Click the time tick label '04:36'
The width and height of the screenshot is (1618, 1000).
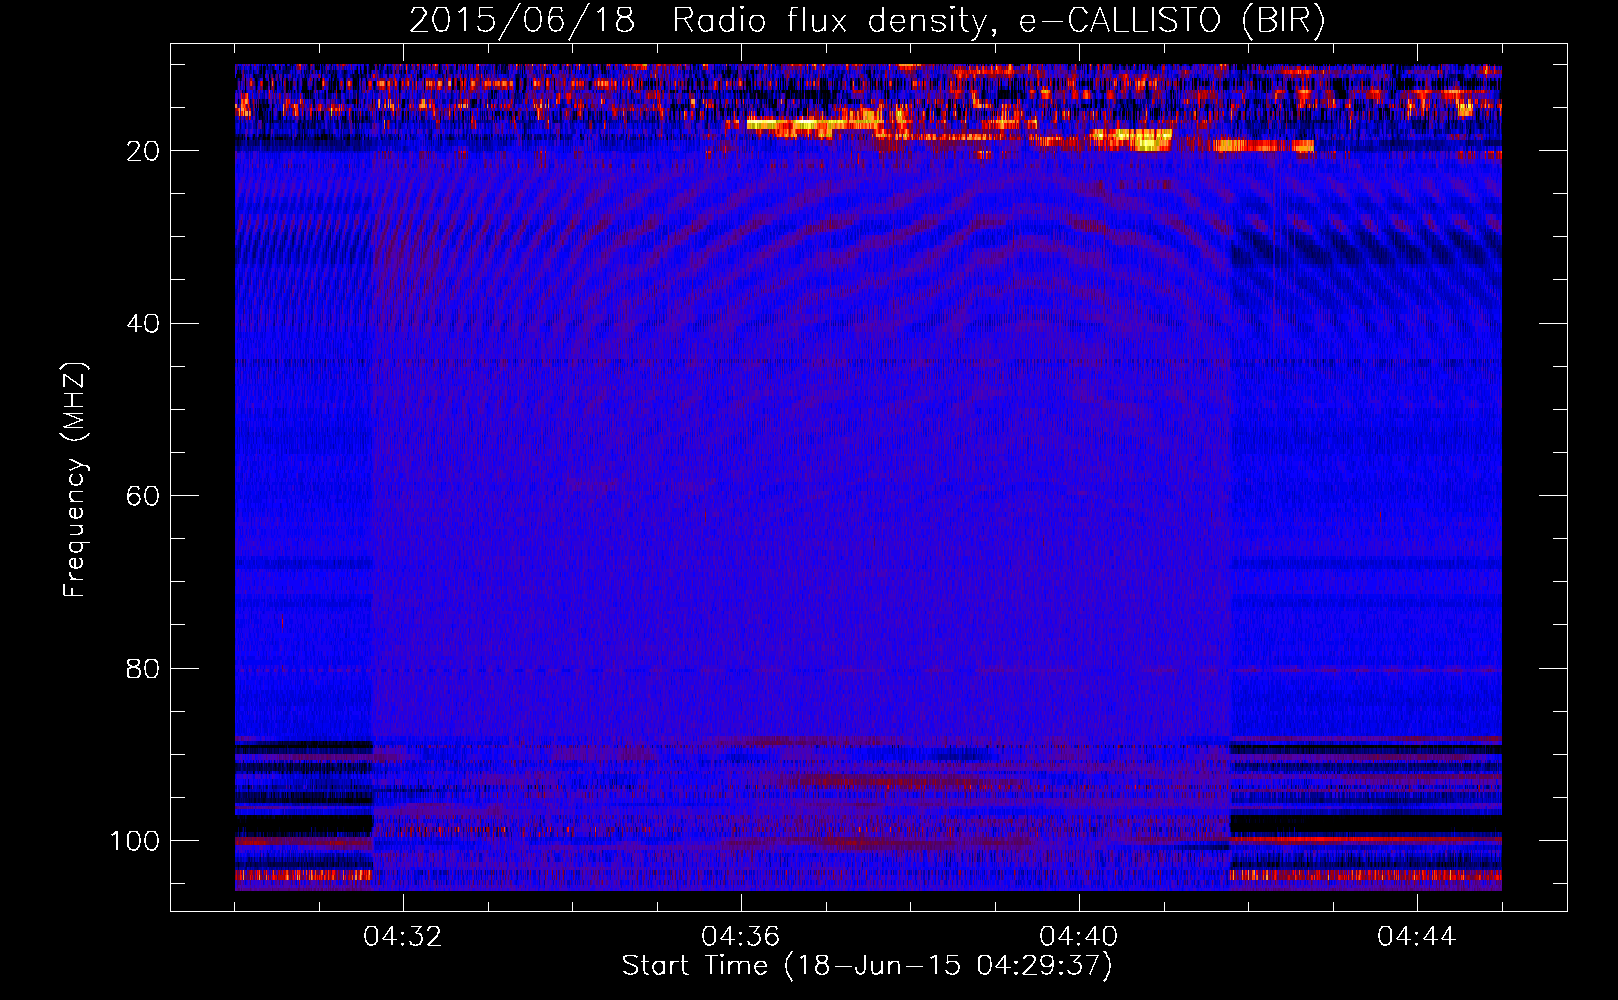[741, 937]
